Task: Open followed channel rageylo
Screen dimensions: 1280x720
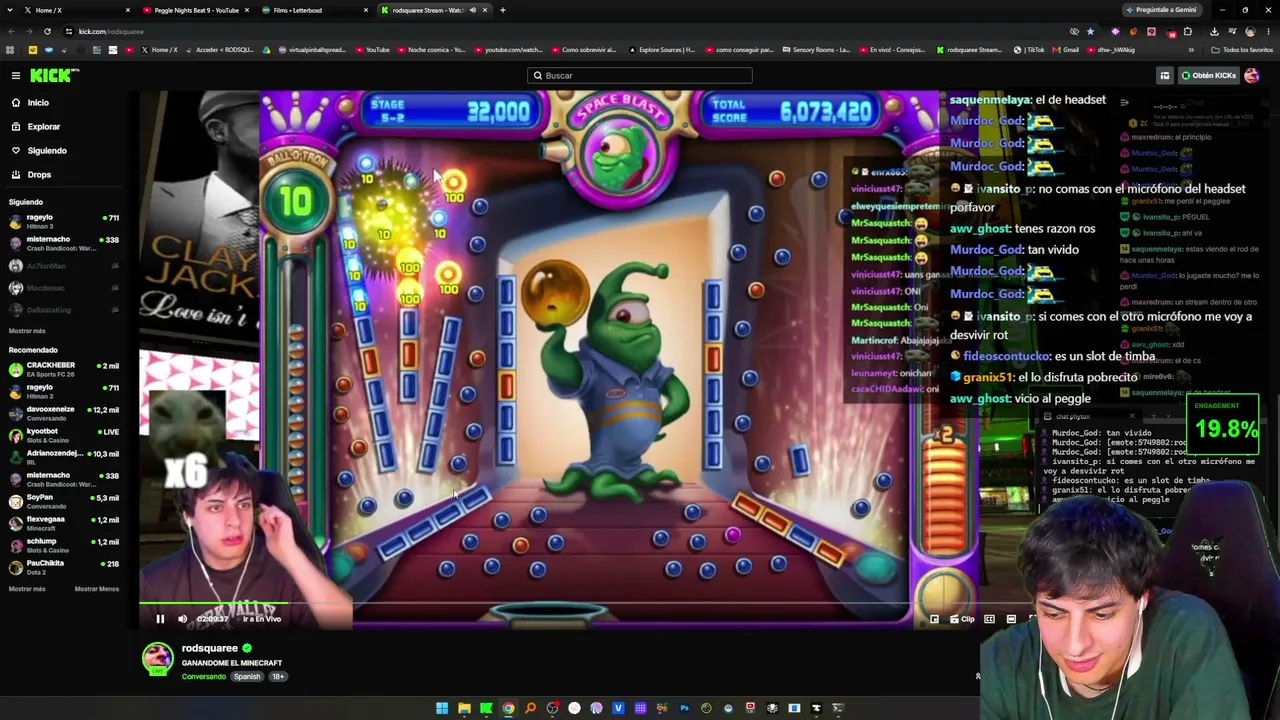Action: [64, 221]
